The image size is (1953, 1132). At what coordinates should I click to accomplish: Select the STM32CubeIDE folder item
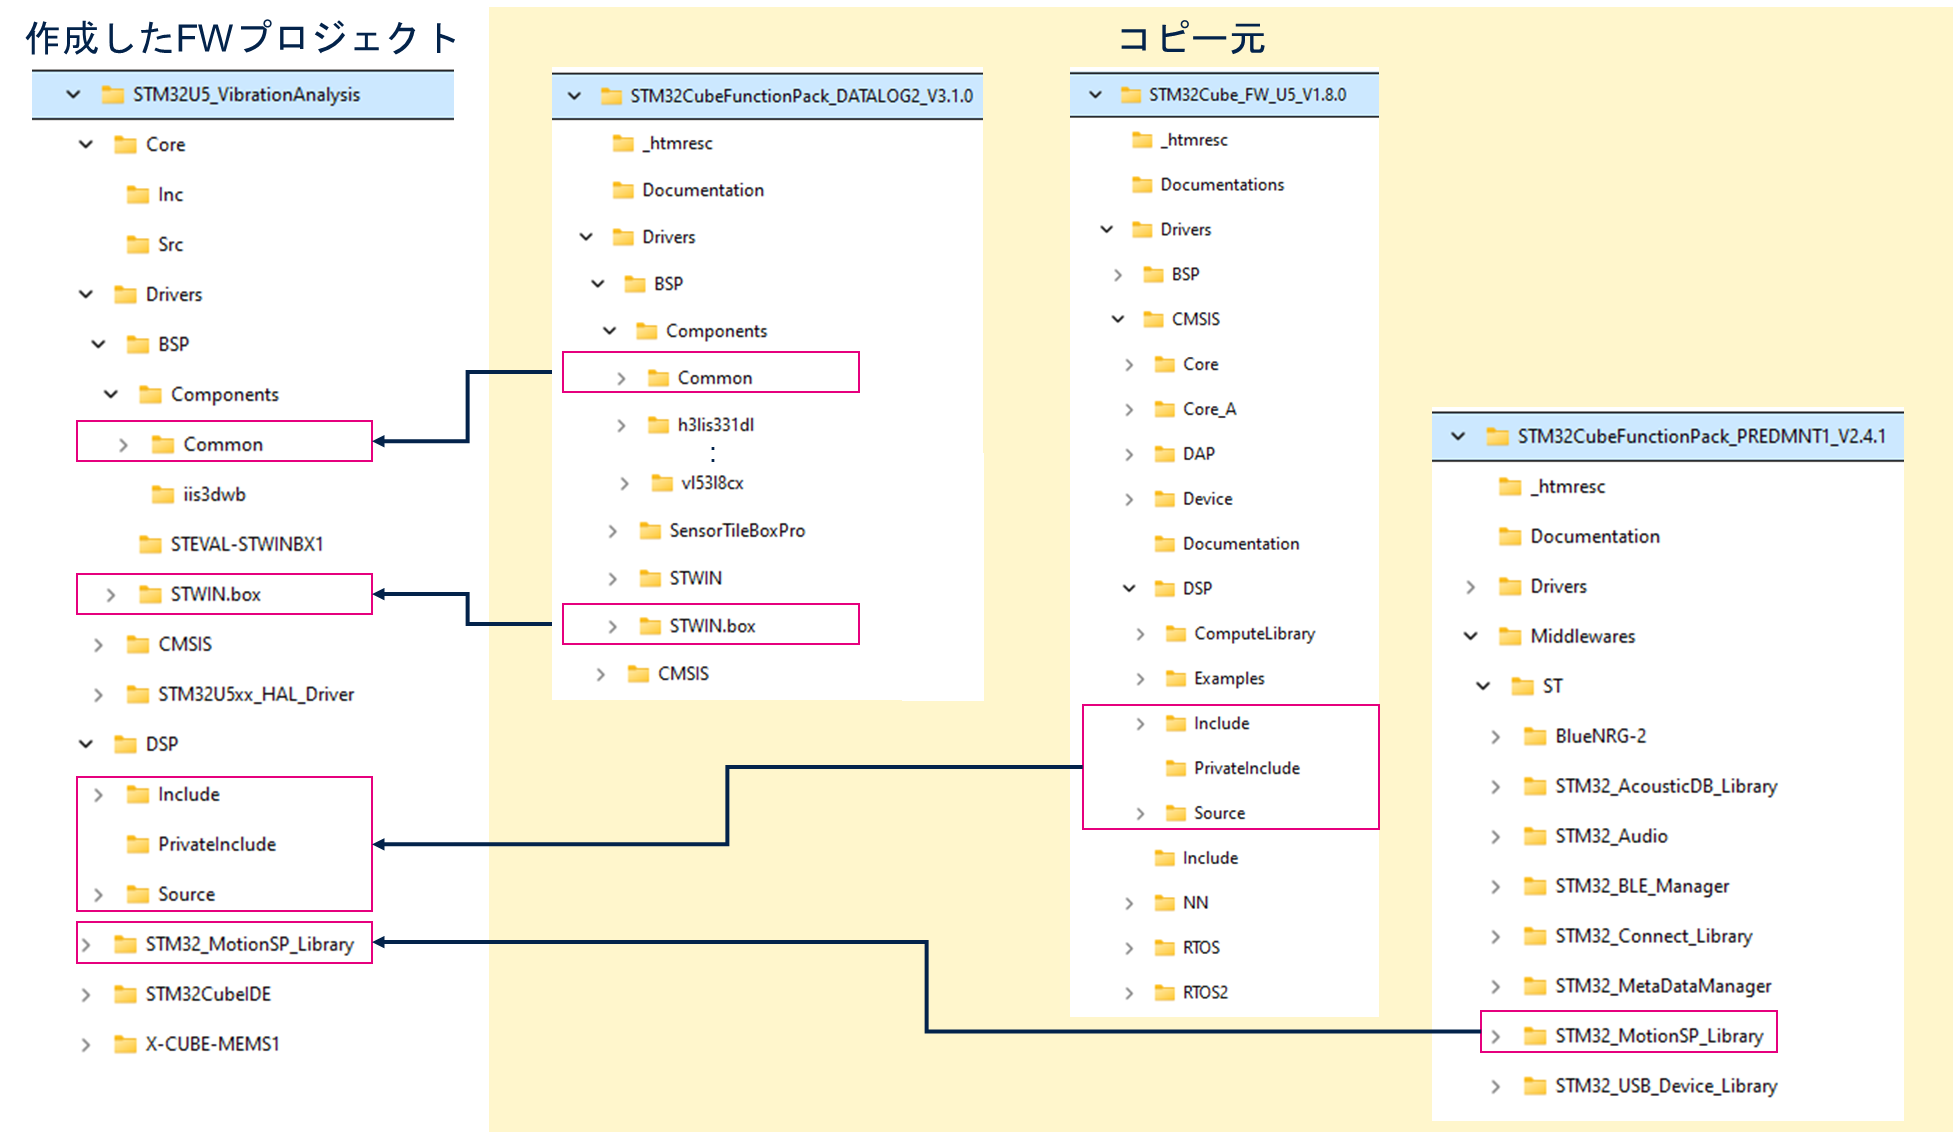point(208,994)
